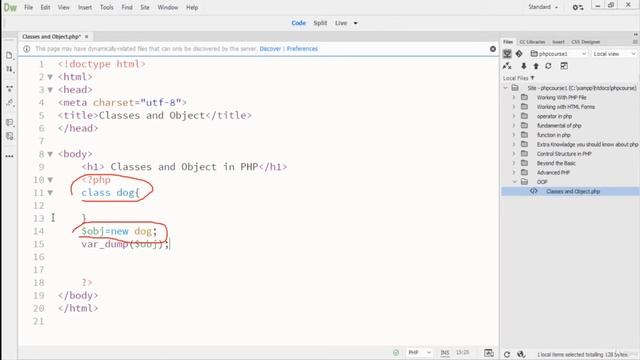Switch to Live view
This screenshot has width=640, height=360.
[x=341, y=23]
